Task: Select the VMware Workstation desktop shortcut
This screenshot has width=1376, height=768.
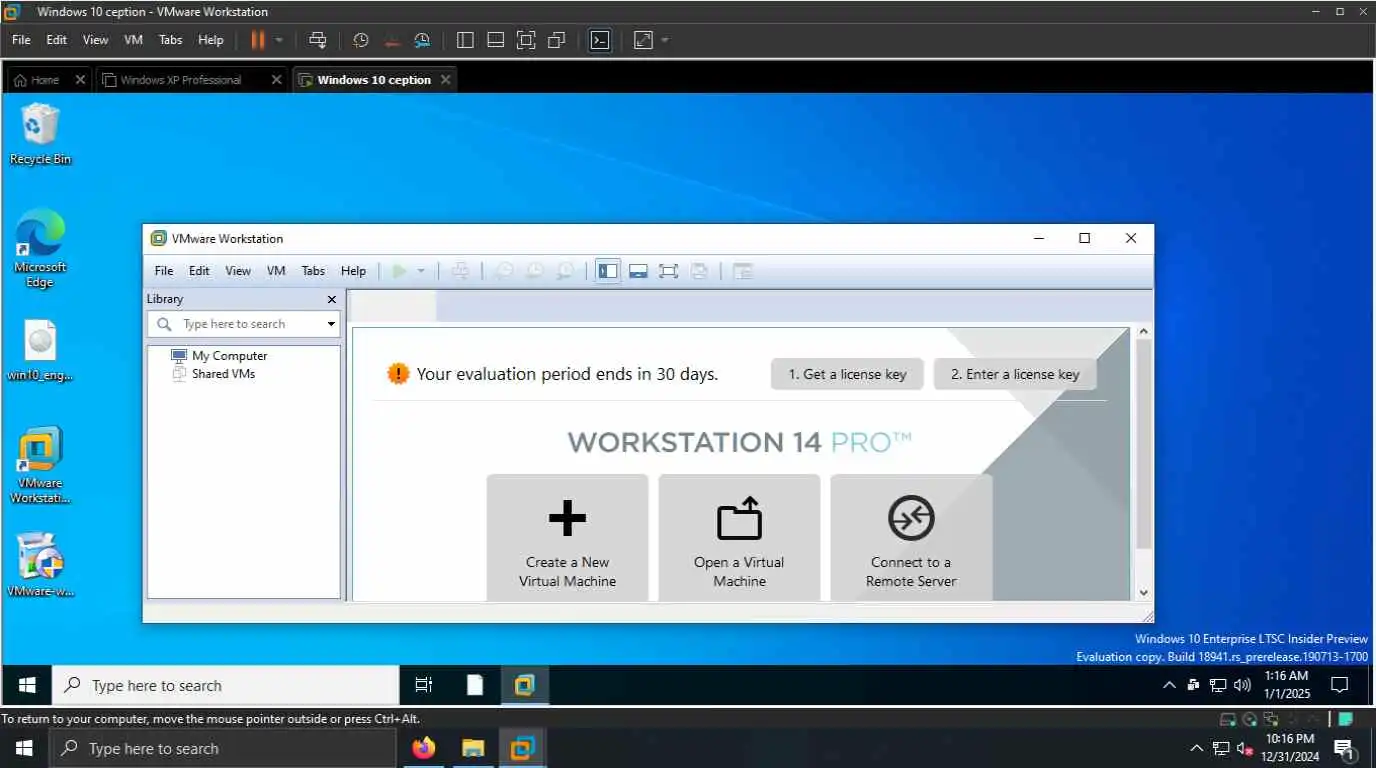Action: pyautogui.click(x=40, y=464)
